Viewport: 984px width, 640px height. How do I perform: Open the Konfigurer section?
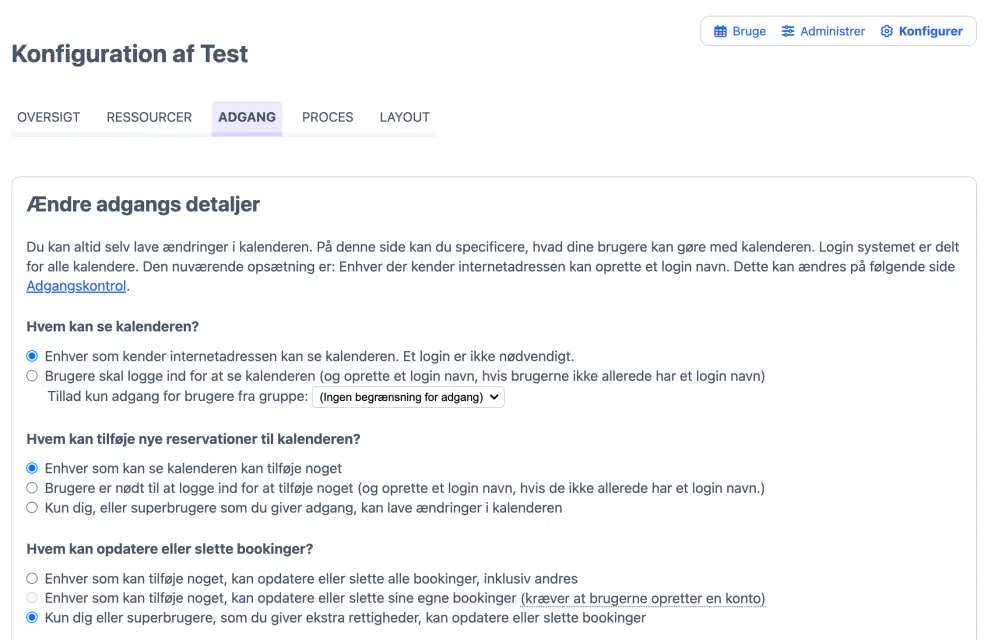pos(930,31)
